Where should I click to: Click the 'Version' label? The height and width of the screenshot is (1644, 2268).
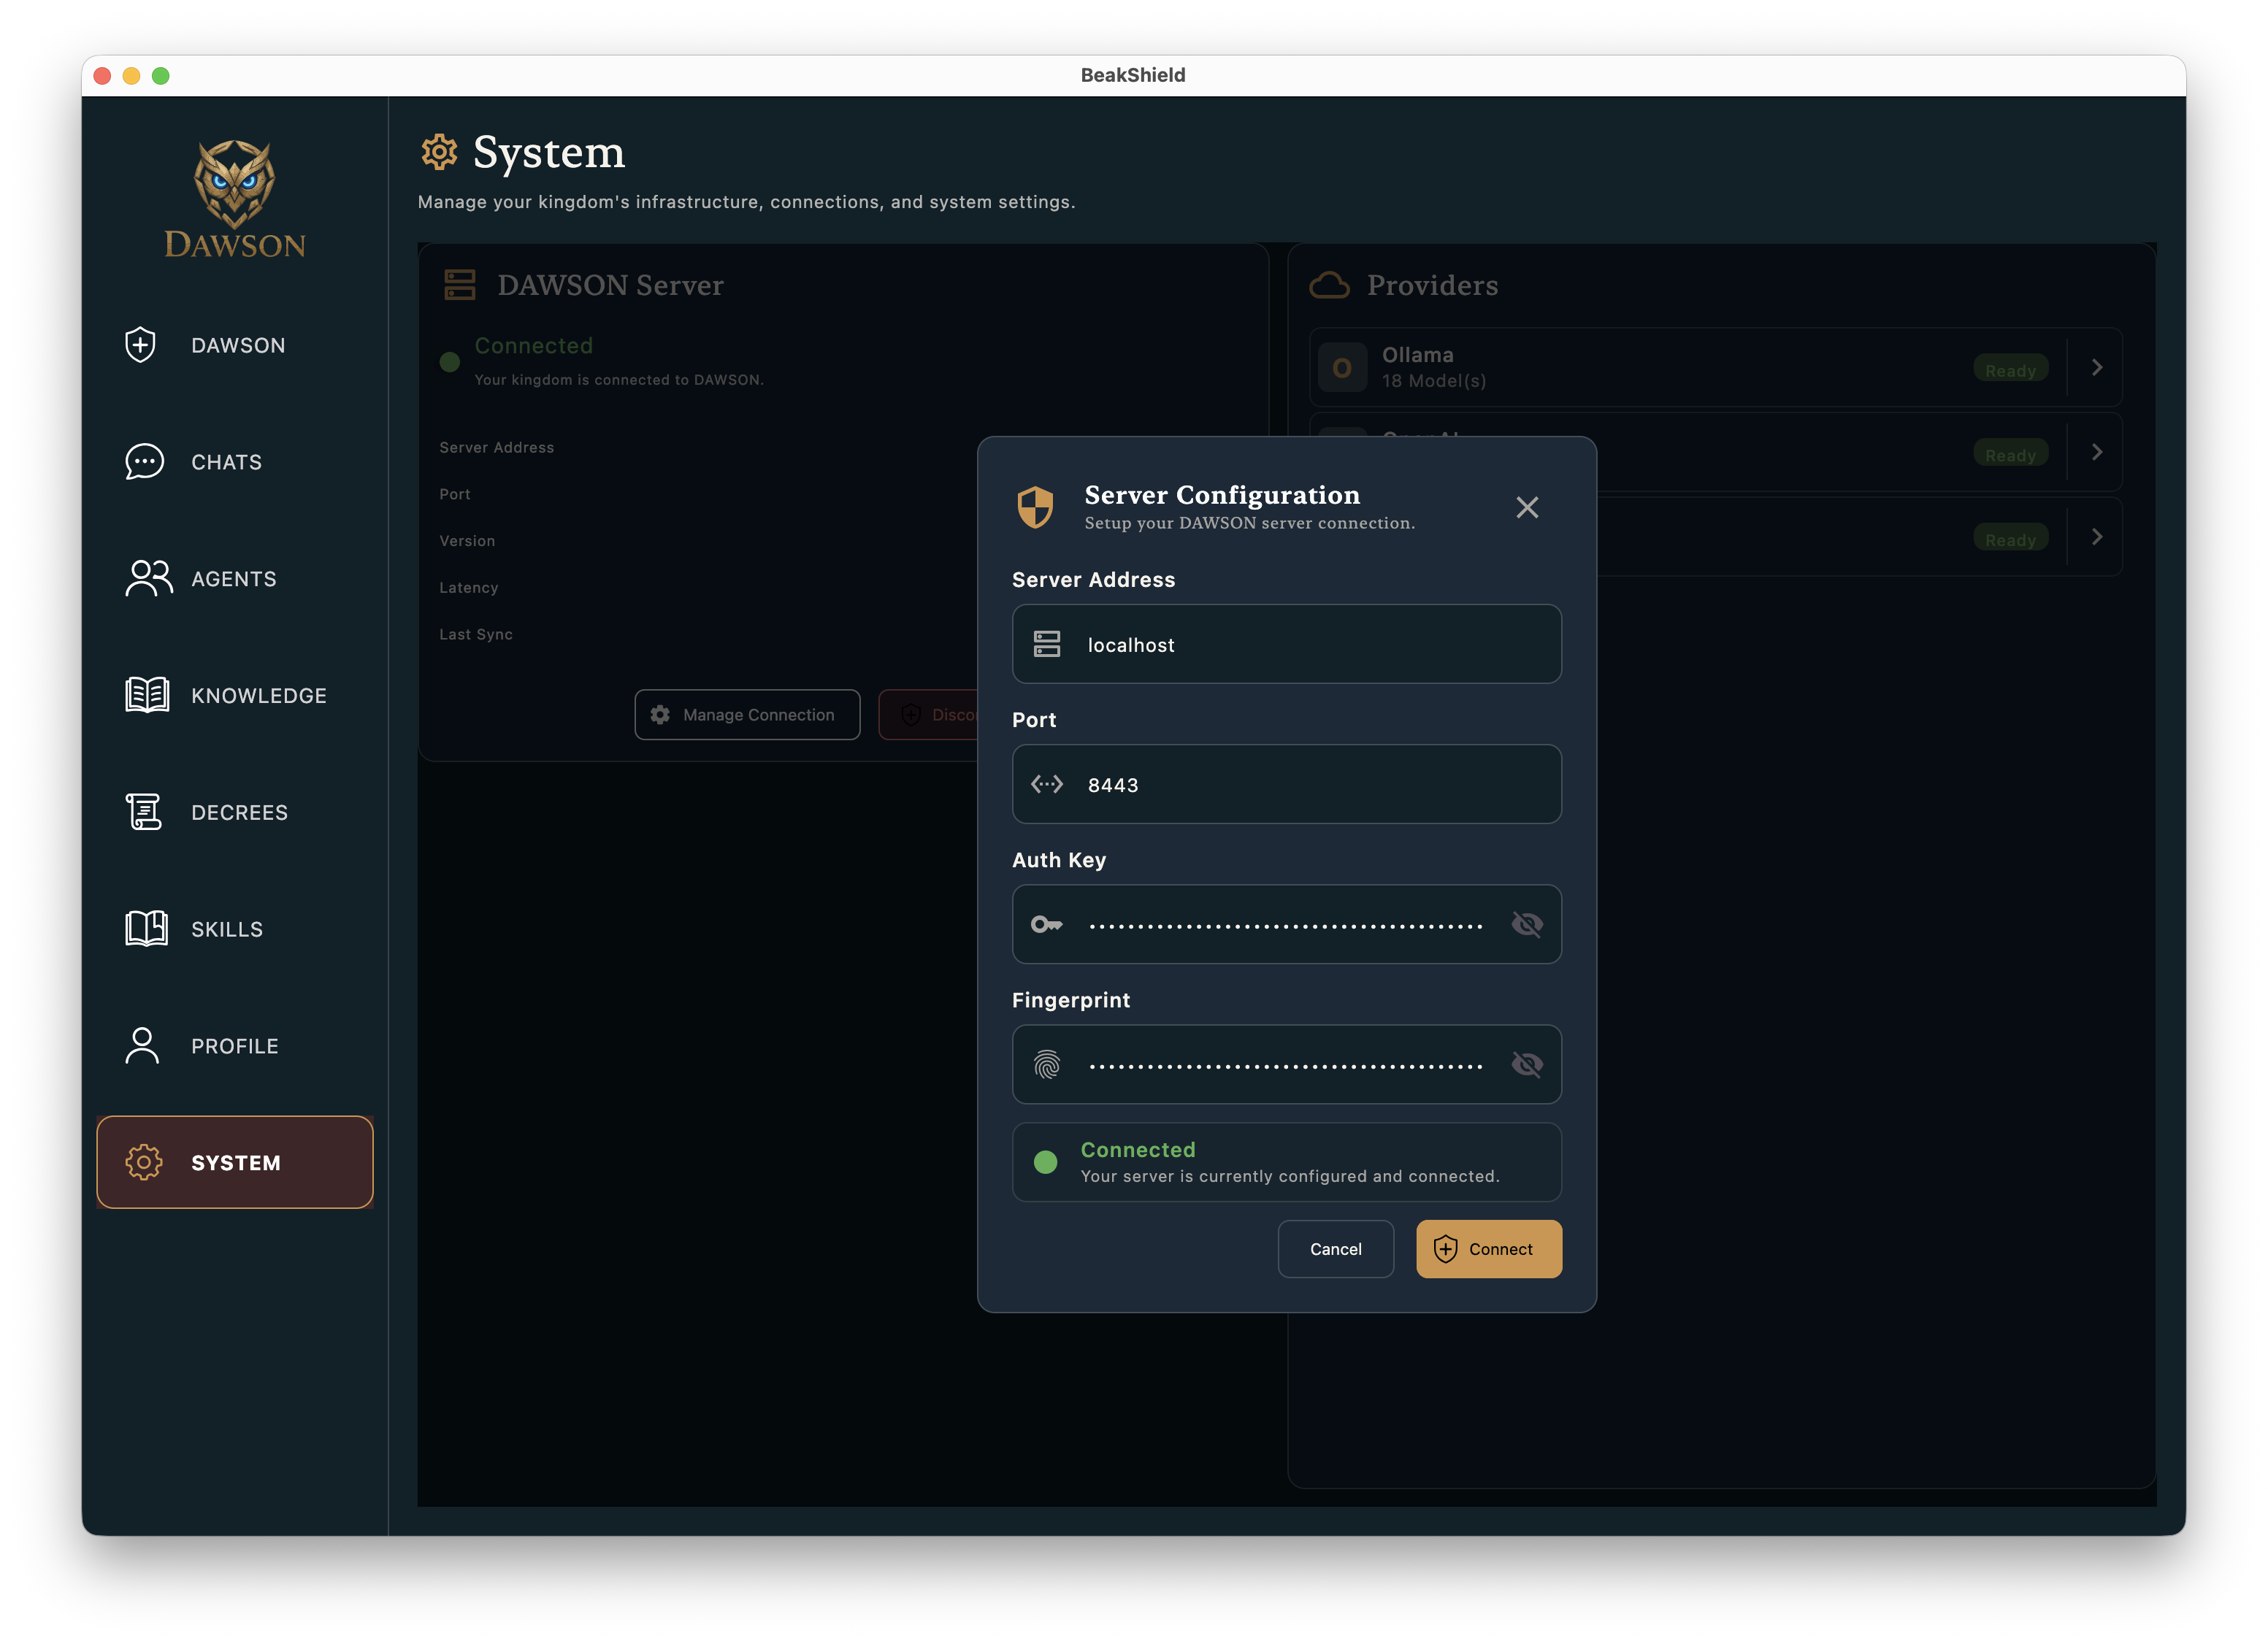pyautogui.click(x=467, y=541)
